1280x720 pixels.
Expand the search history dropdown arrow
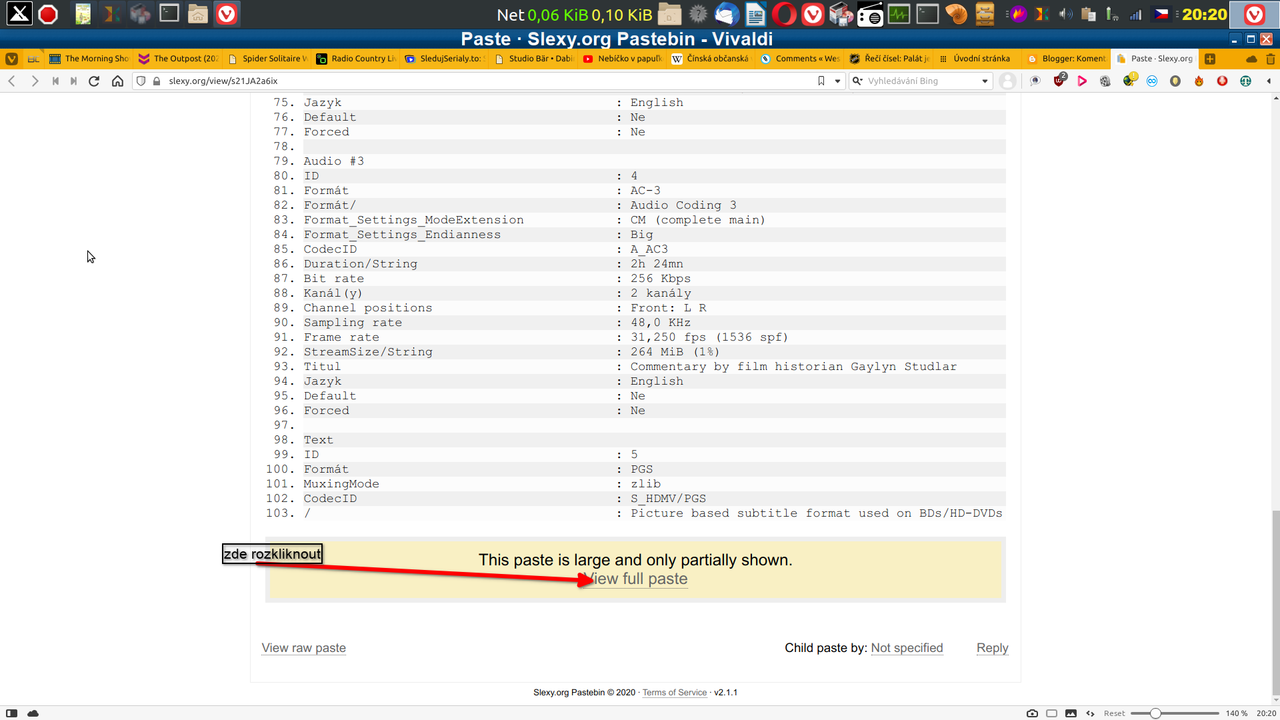click(985, 81)
